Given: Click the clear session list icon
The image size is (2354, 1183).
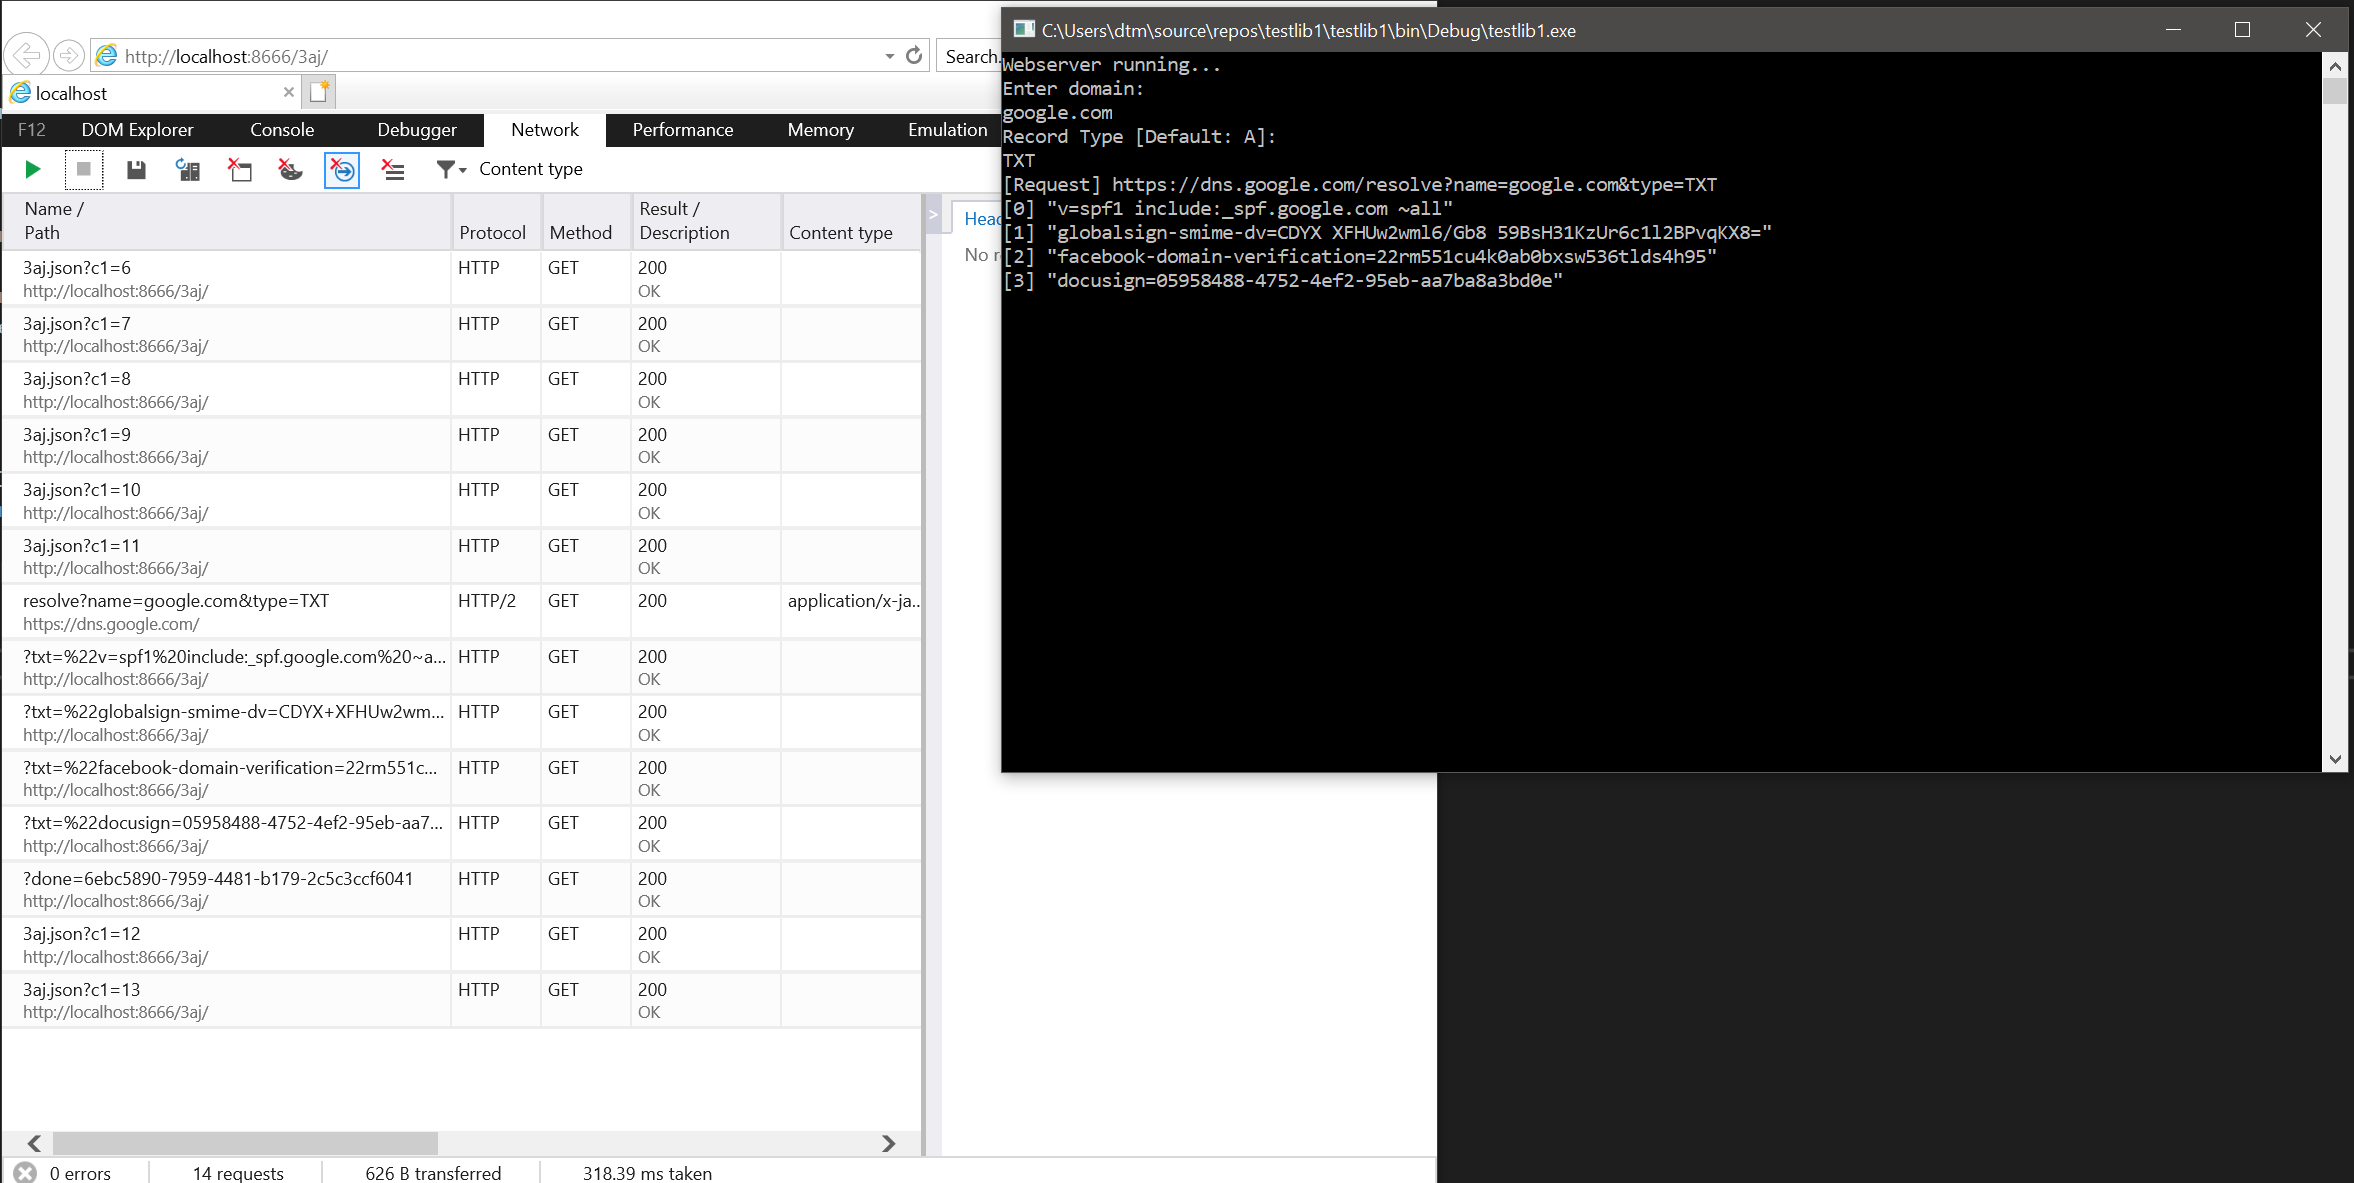Looking at the screenshot, I should click(393, 170).
